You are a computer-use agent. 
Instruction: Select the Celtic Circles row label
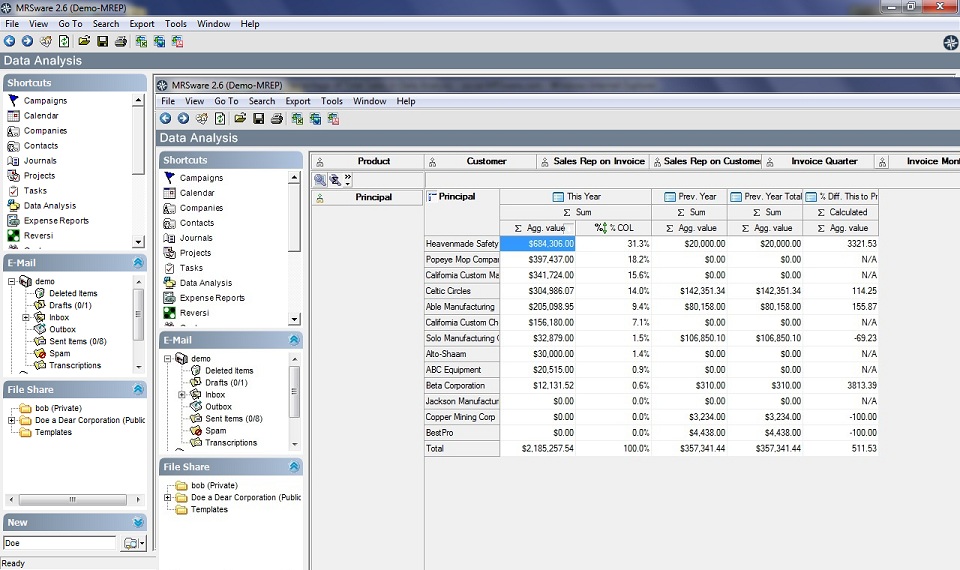pyautogui.click(x=462, y=291)
